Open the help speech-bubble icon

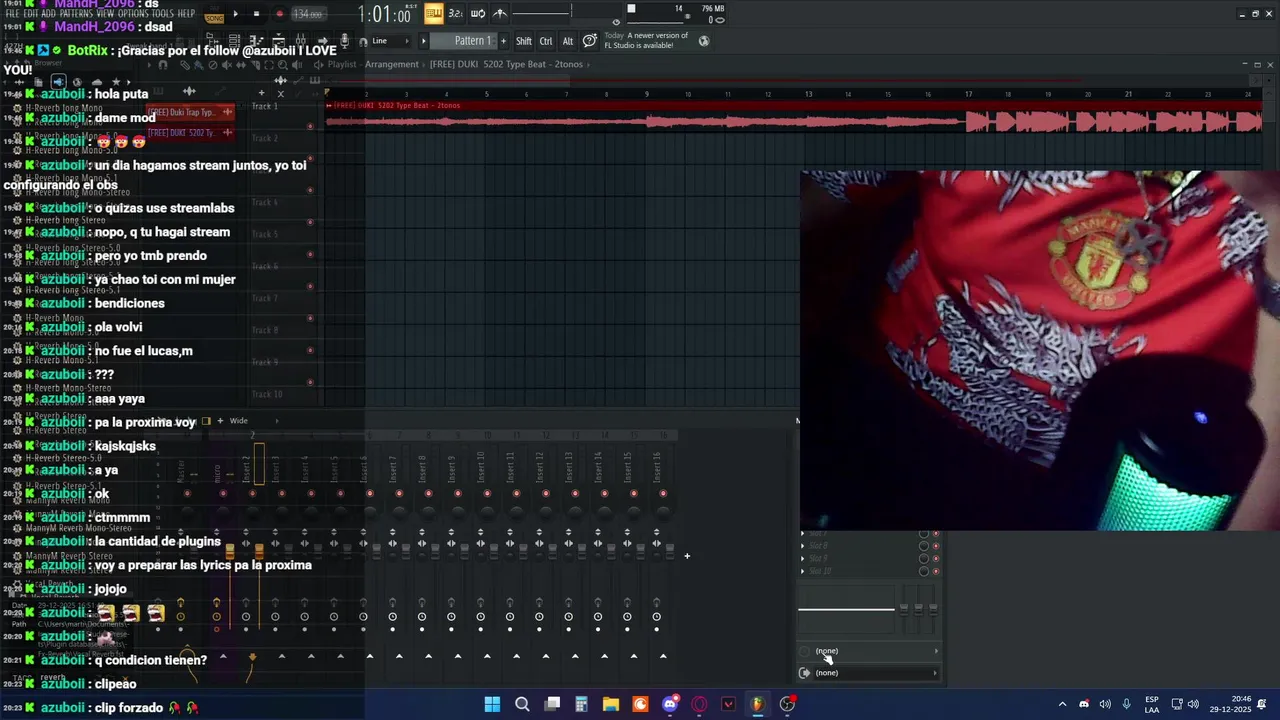[590, 41]
